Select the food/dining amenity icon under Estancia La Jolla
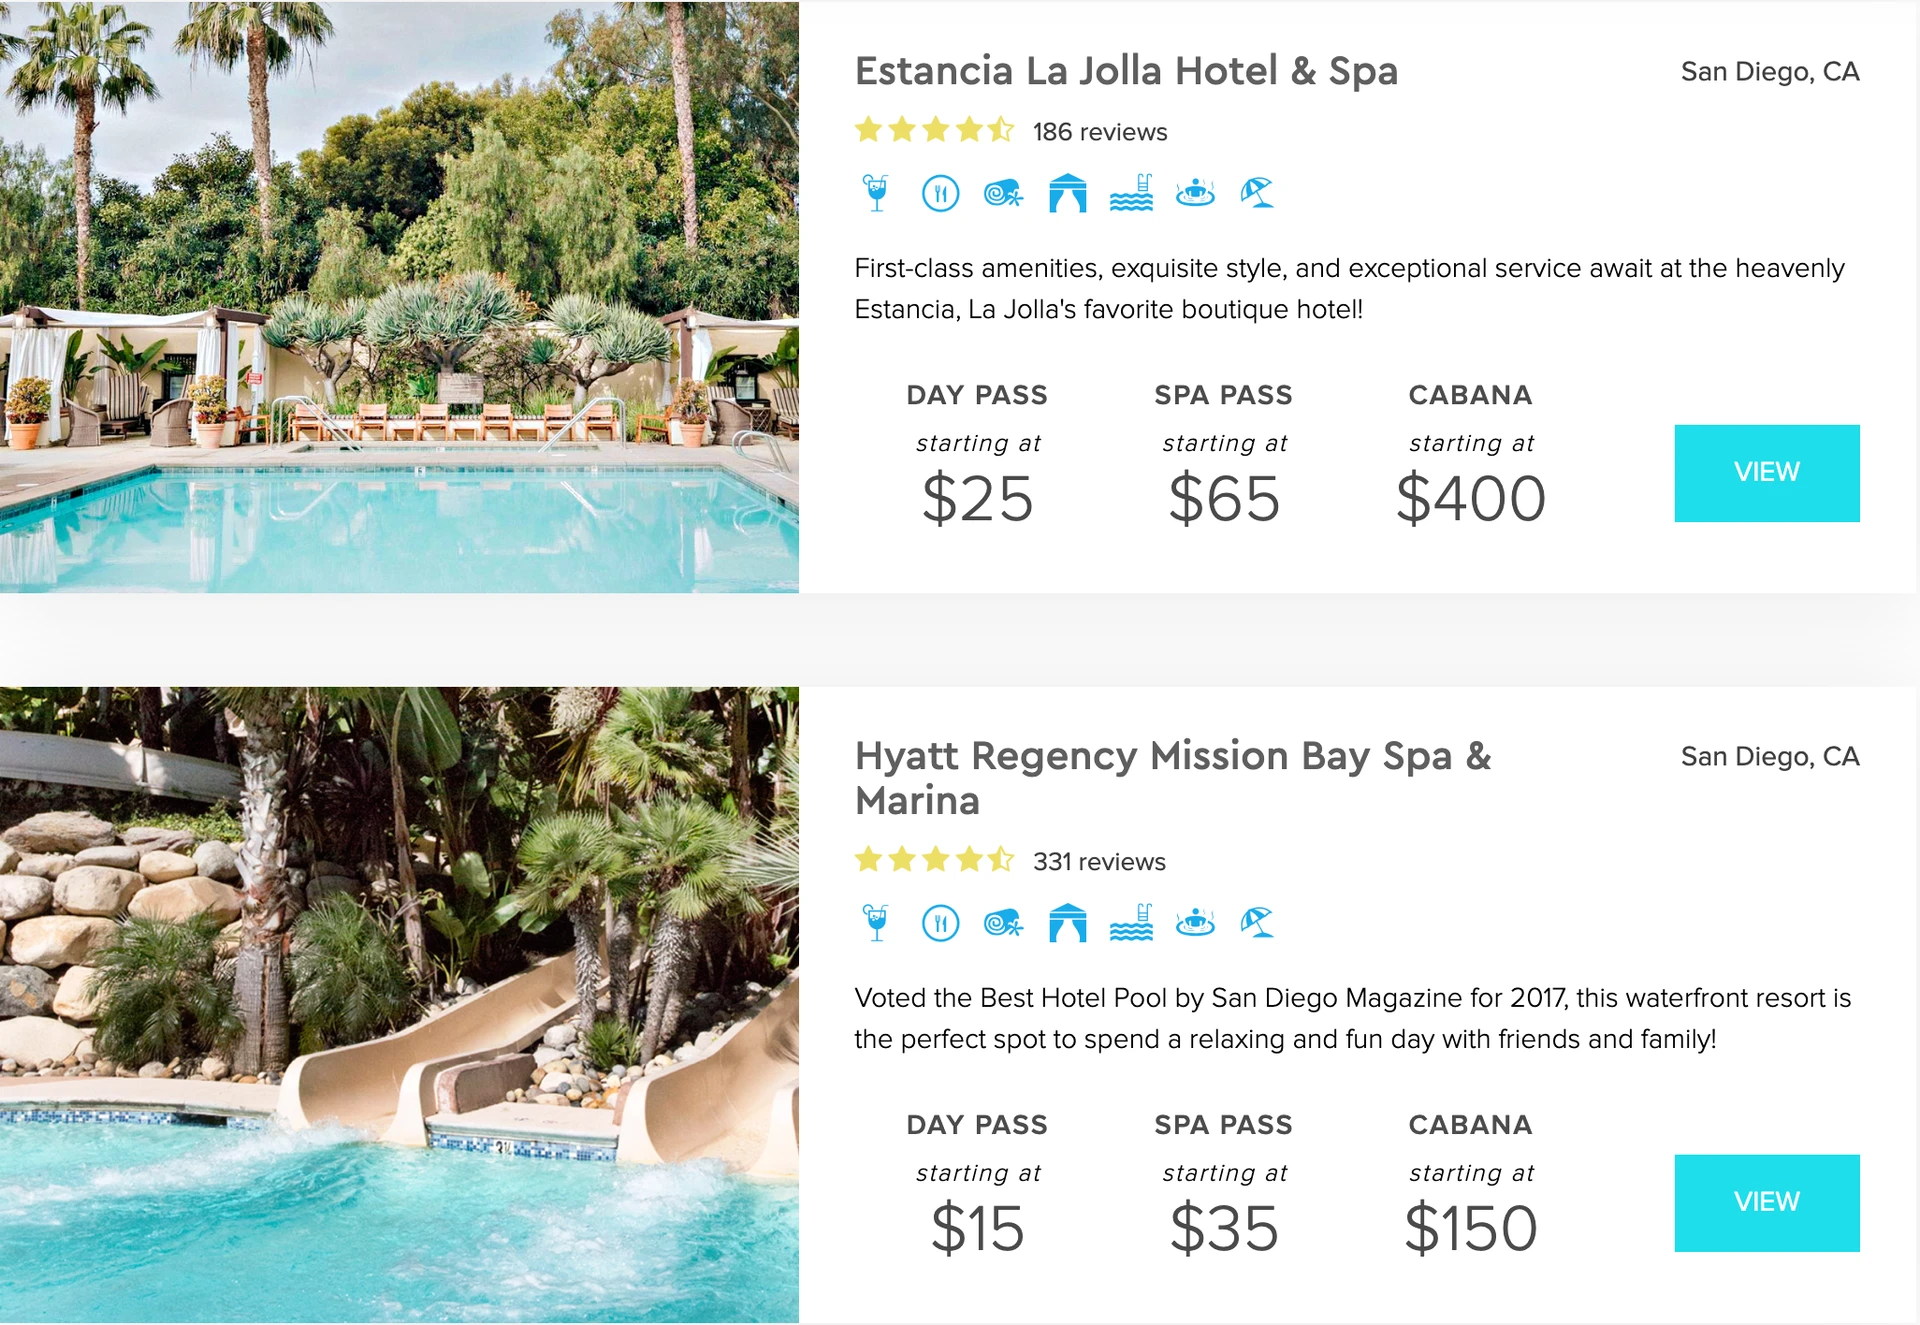 940,192
